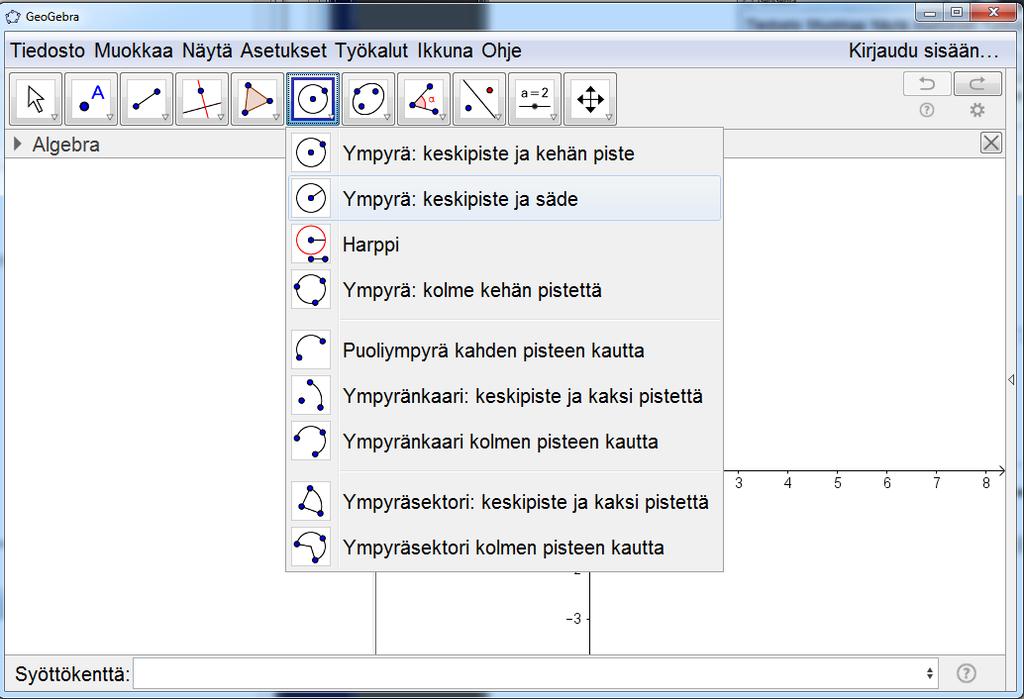
Task: Select the Slider a=2 tool
Action: pos(534,99)
